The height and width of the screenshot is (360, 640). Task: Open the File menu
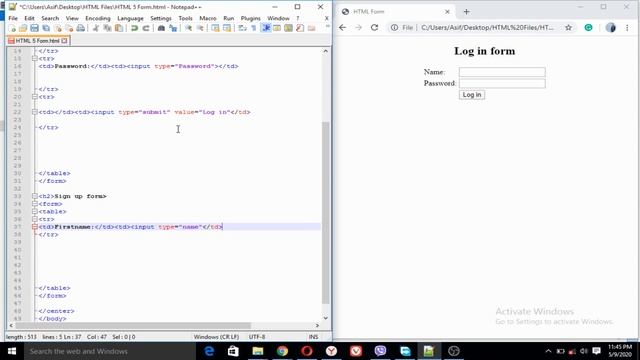[13, 18]
